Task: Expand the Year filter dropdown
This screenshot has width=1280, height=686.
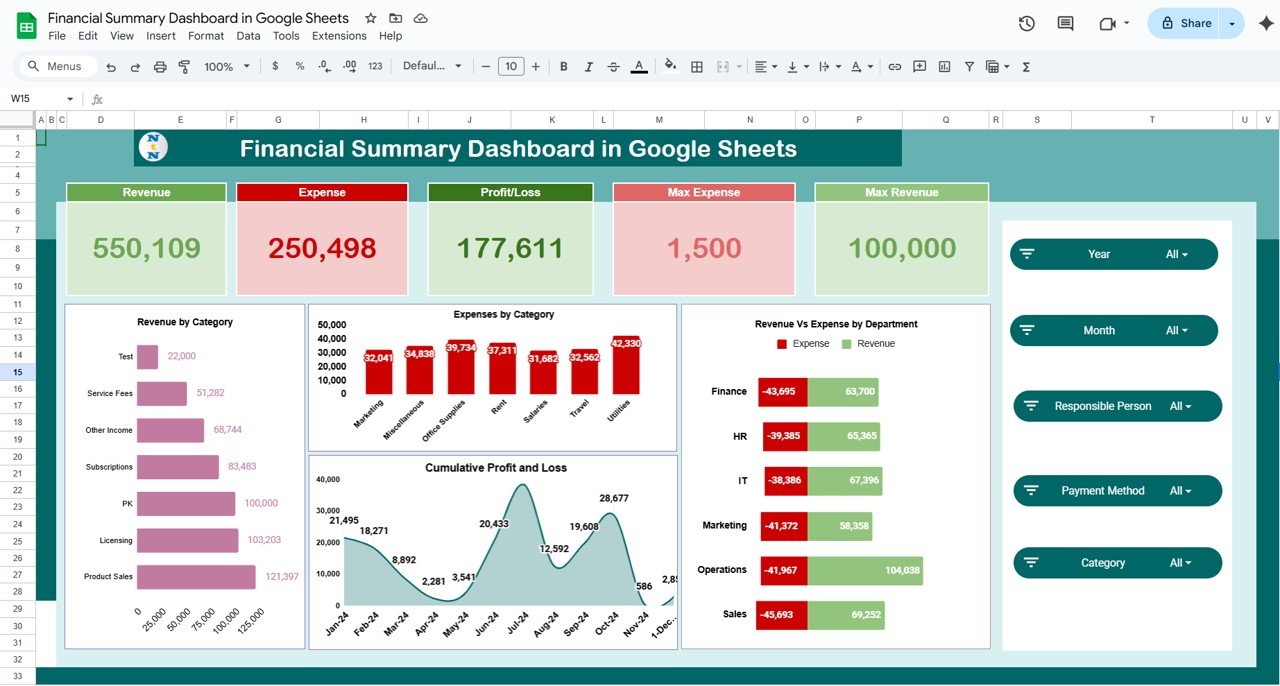Action: (1177, 254)
